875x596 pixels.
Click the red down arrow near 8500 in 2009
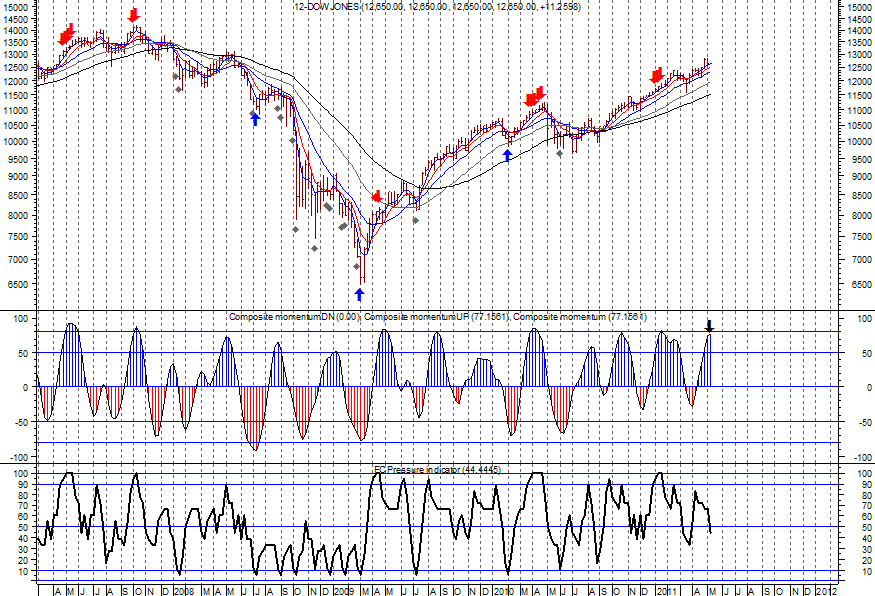(x=377, y=196)
